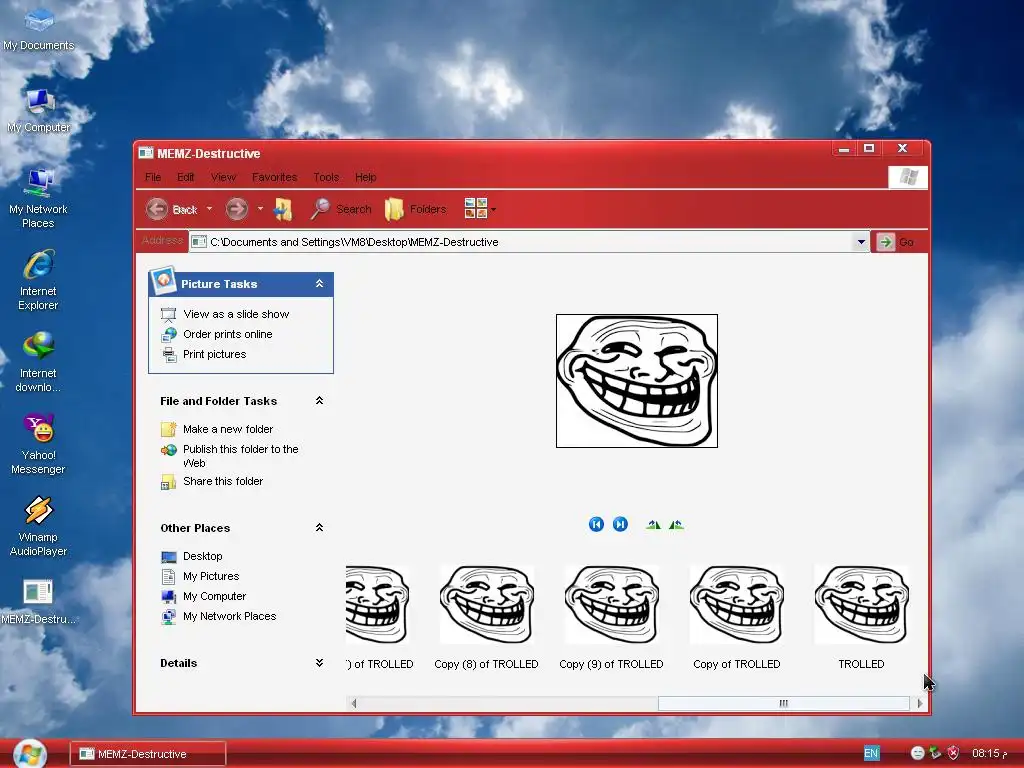Select the Copy (9) of TROLLED thumbnail
Screen dimensions: 1024x768
[611, 605]
